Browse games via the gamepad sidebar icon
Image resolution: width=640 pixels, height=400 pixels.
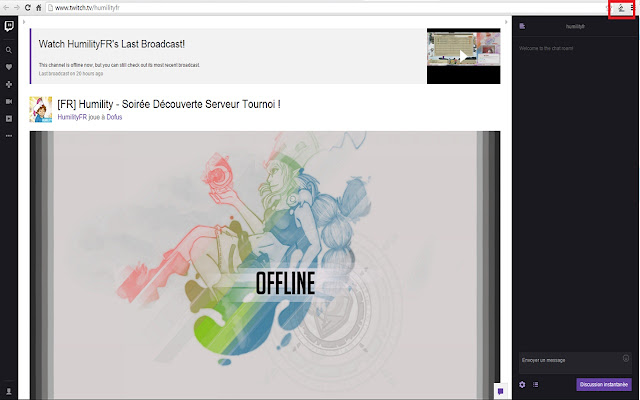pos(9,84)
